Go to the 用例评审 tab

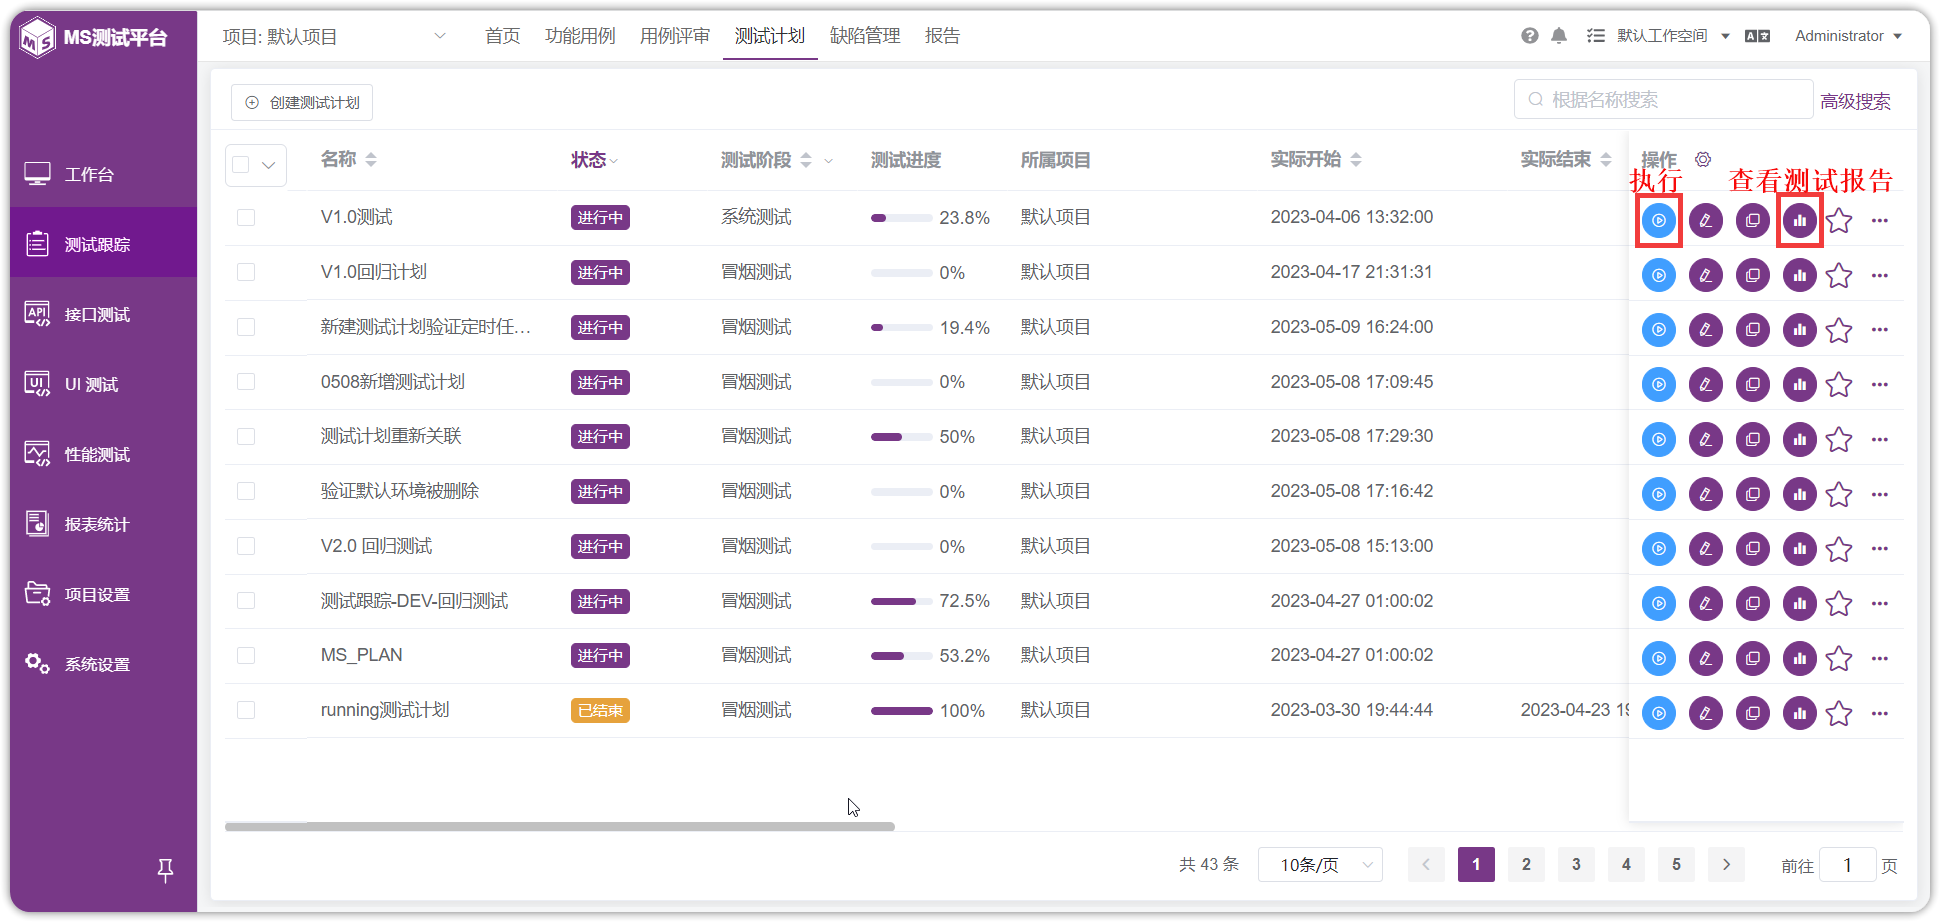point(675,36)
